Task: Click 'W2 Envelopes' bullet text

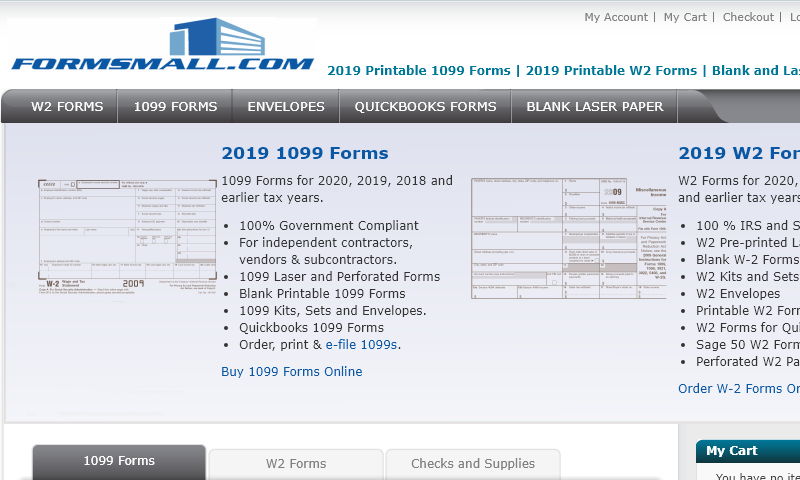Action: click(x=738, y=293)
